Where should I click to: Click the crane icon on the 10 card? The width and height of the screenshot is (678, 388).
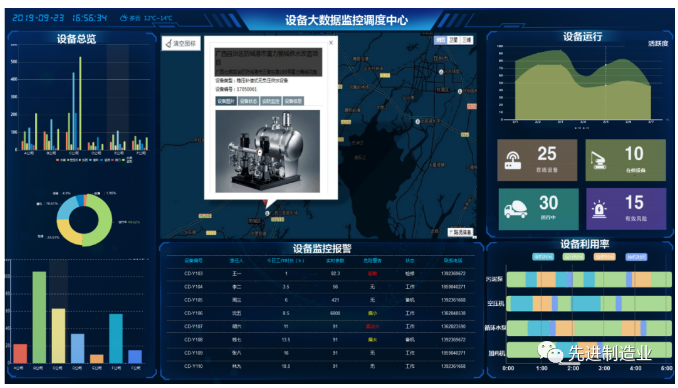pyautogui.click(x=598, y=160)
